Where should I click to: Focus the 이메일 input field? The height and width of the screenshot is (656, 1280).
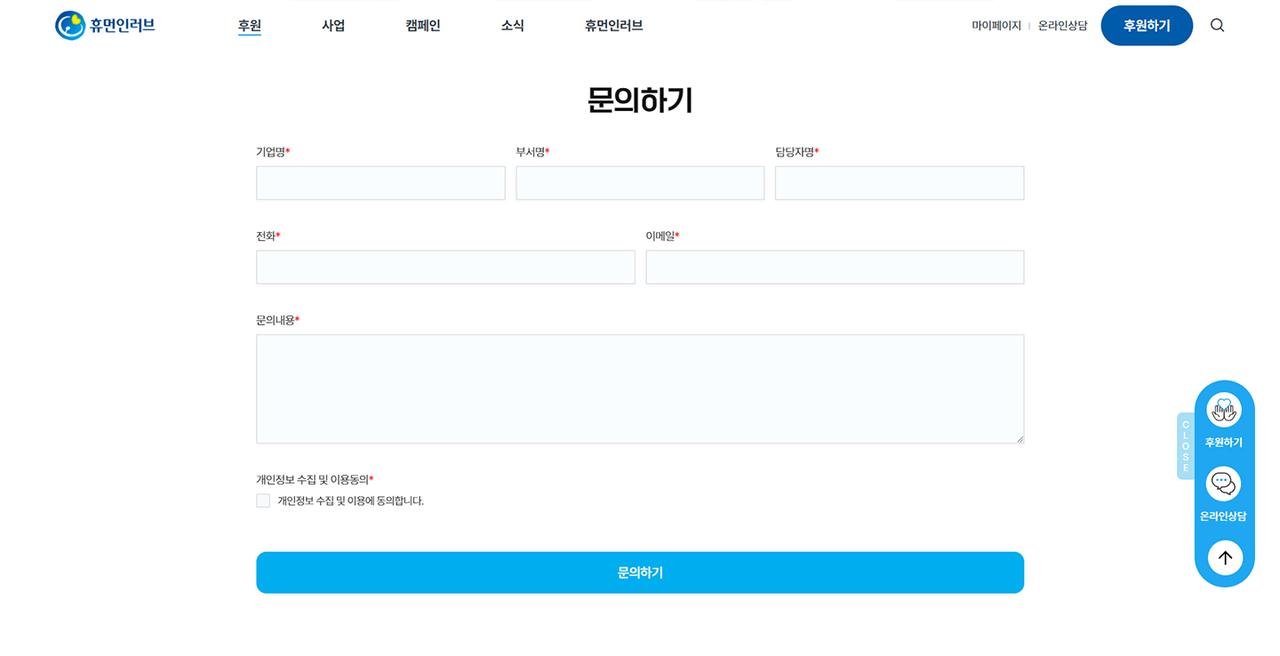point(835,267)
